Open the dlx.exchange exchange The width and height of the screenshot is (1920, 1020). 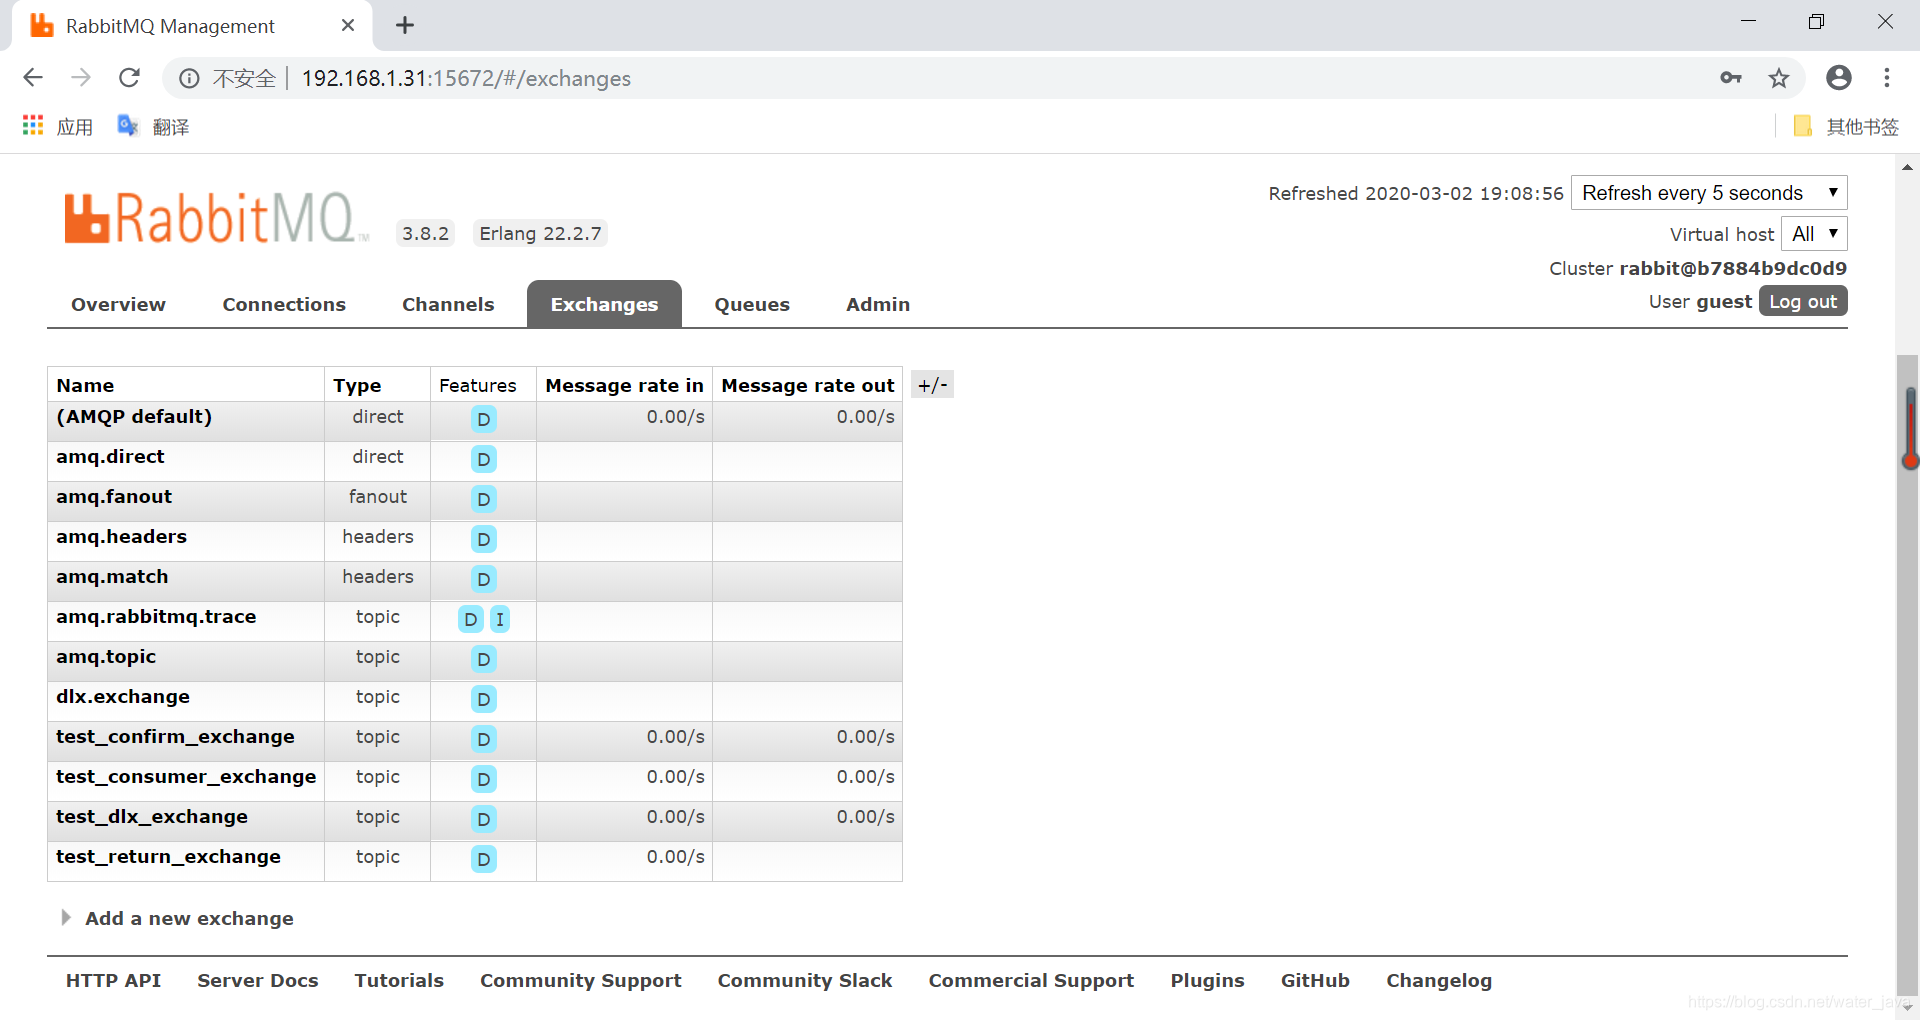click(x=123, y=697)
